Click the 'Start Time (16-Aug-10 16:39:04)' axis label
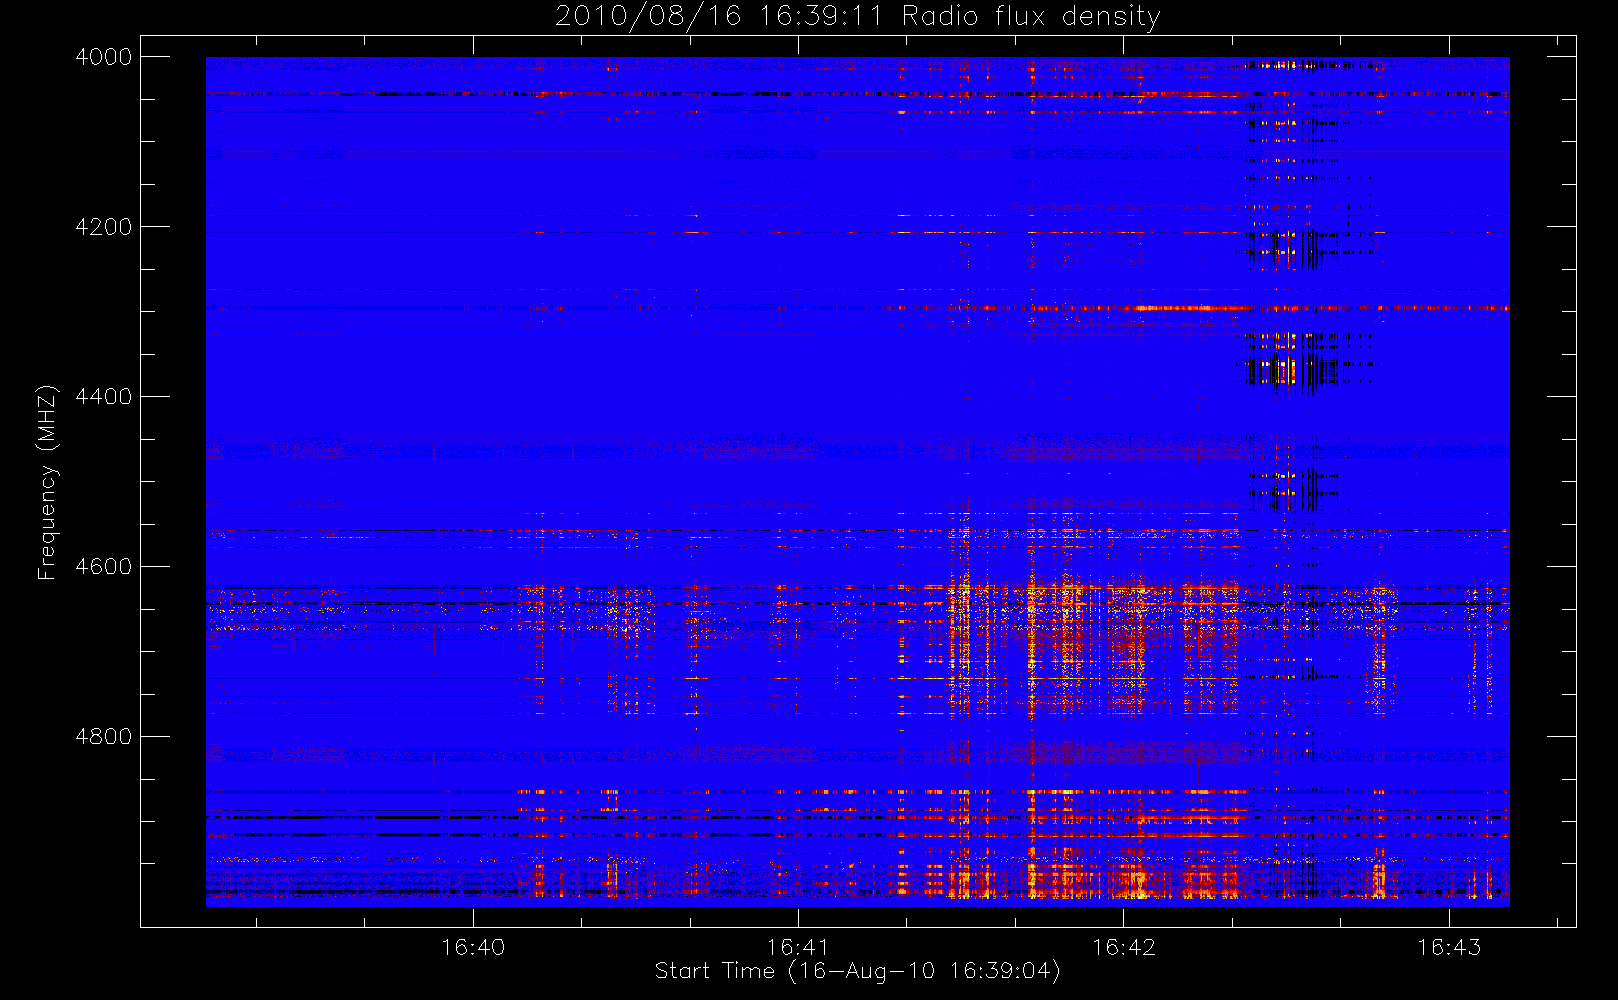 pyautogui.click(x=858, y=971)
